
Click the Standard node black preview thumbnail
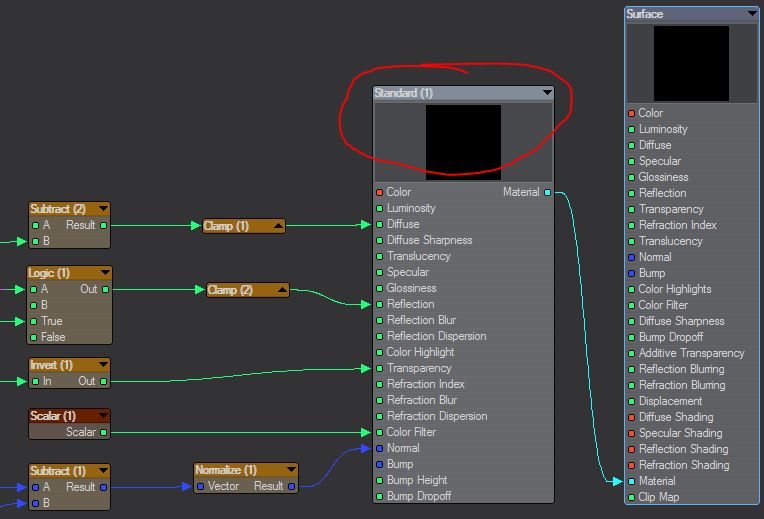coord(463,142)
